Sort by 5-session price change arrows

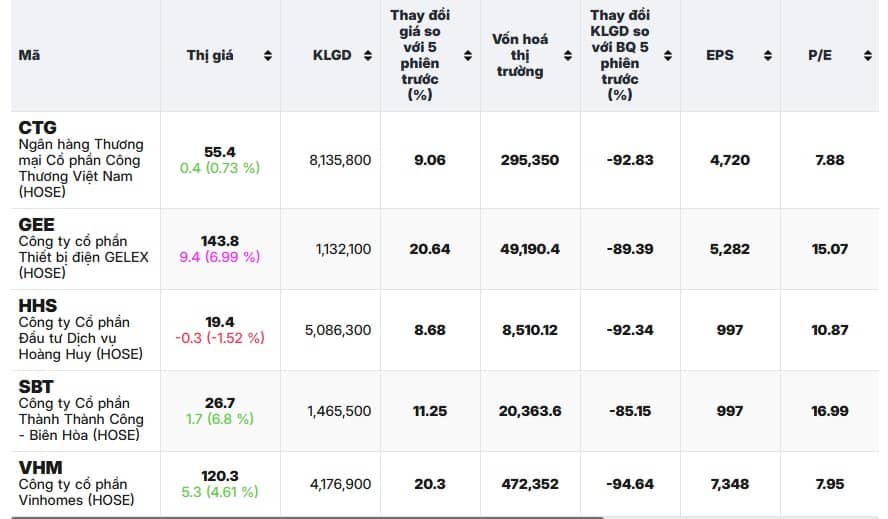pos(467,56)
